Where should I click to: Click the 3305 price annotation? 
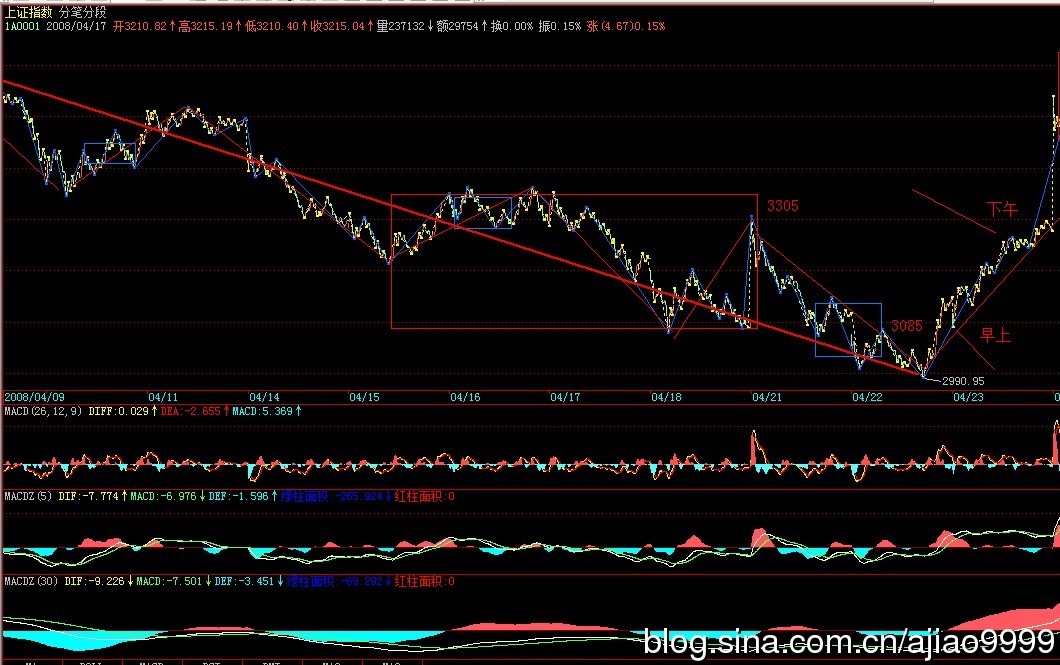(x=782, y=206)
